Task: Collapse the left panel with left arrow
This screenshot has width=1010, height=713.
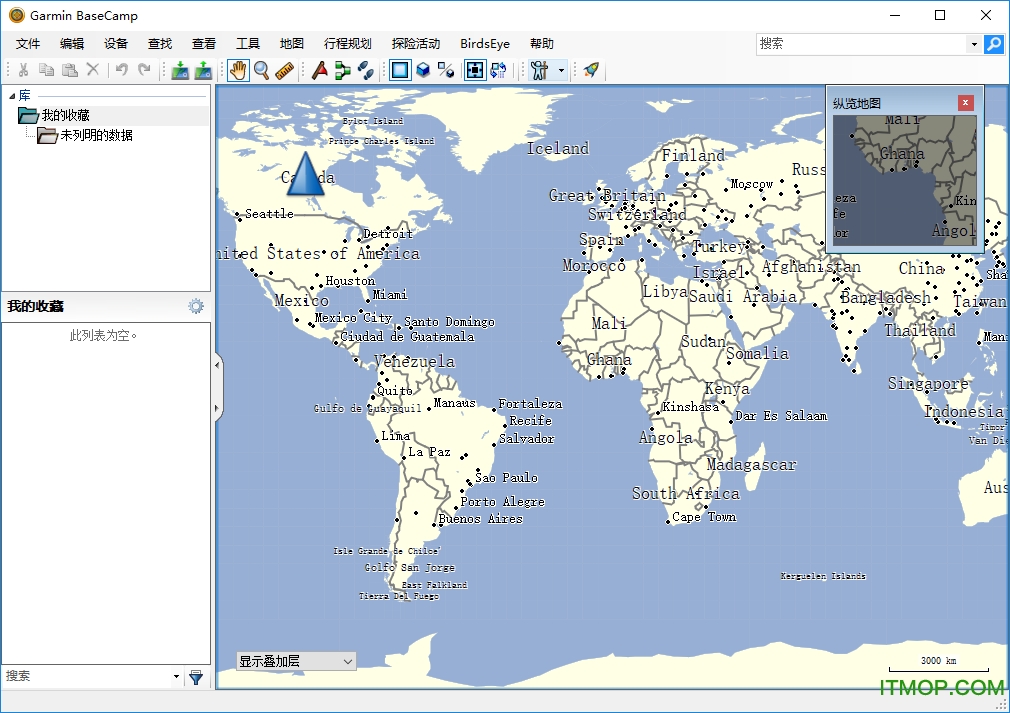Action: coord(217,365)
